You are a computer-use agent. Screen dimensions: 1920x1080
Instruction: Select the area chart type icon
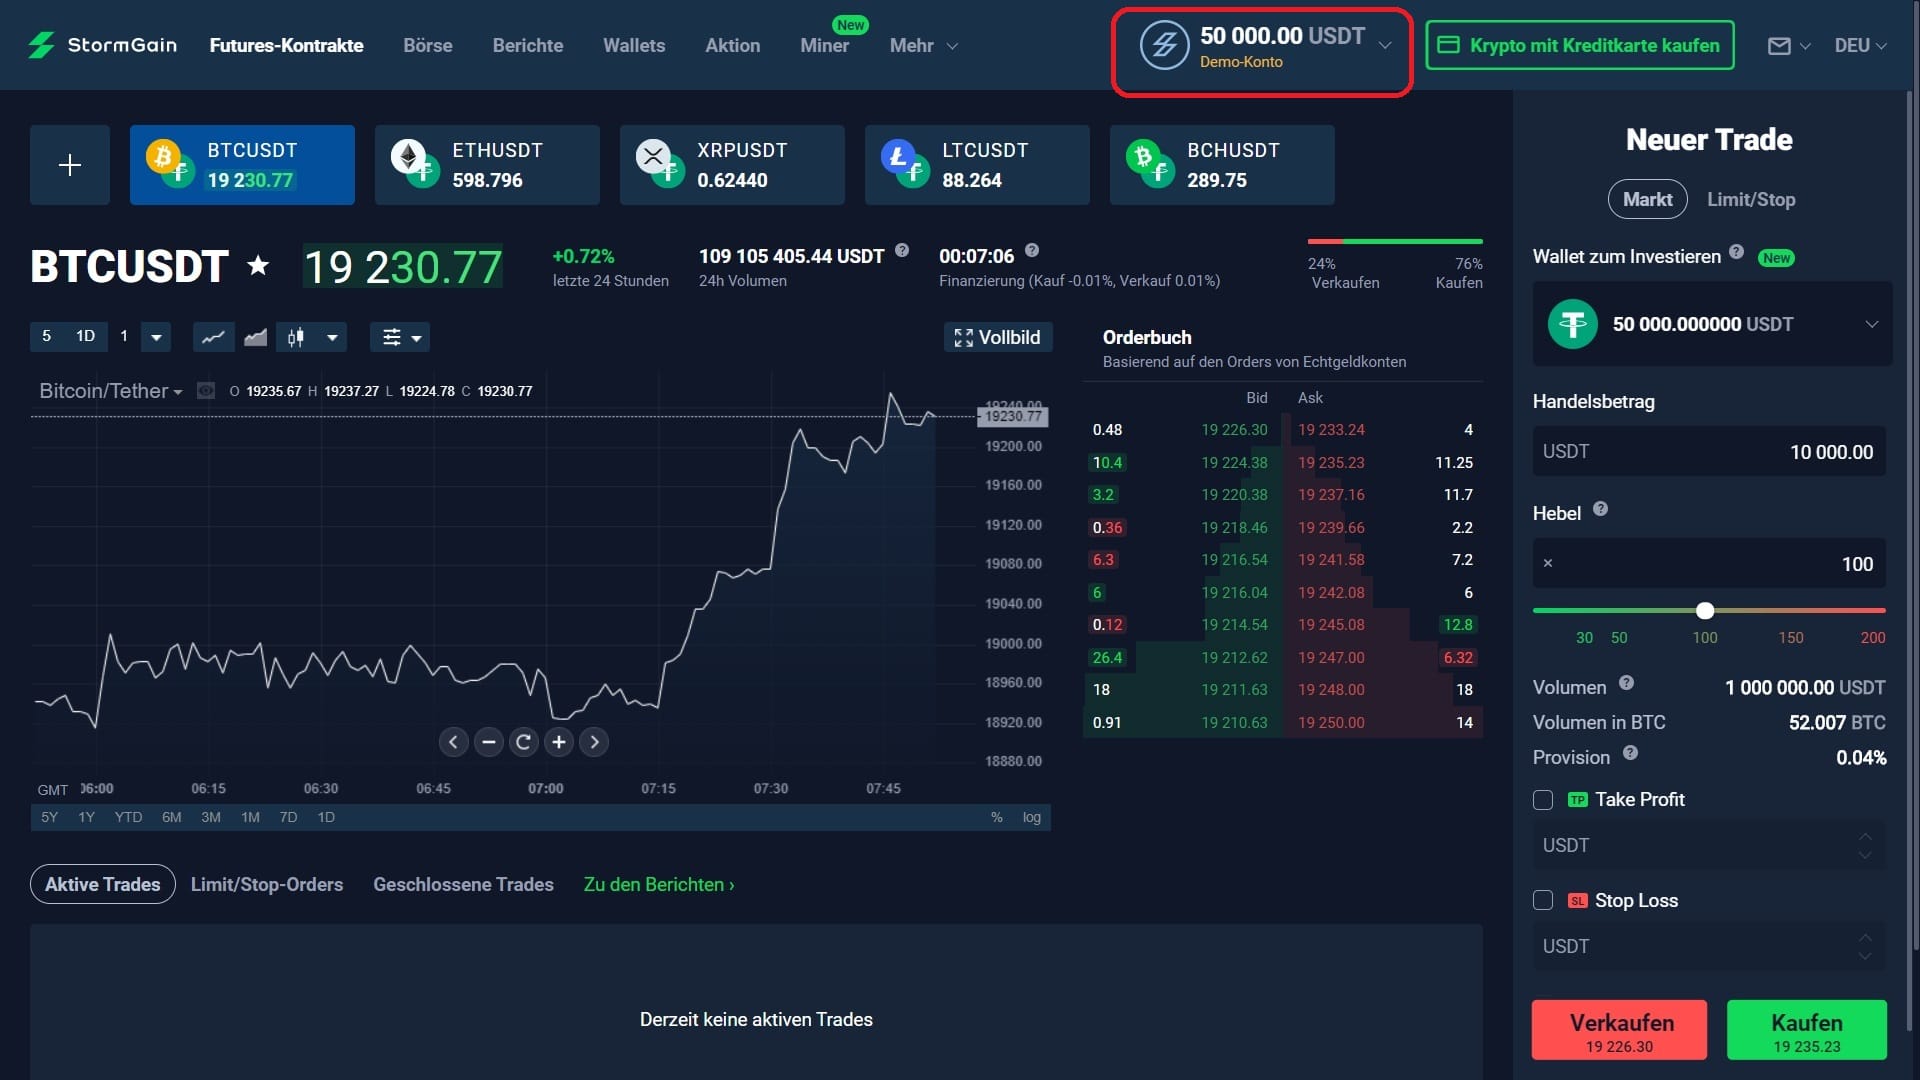point(256,338)
